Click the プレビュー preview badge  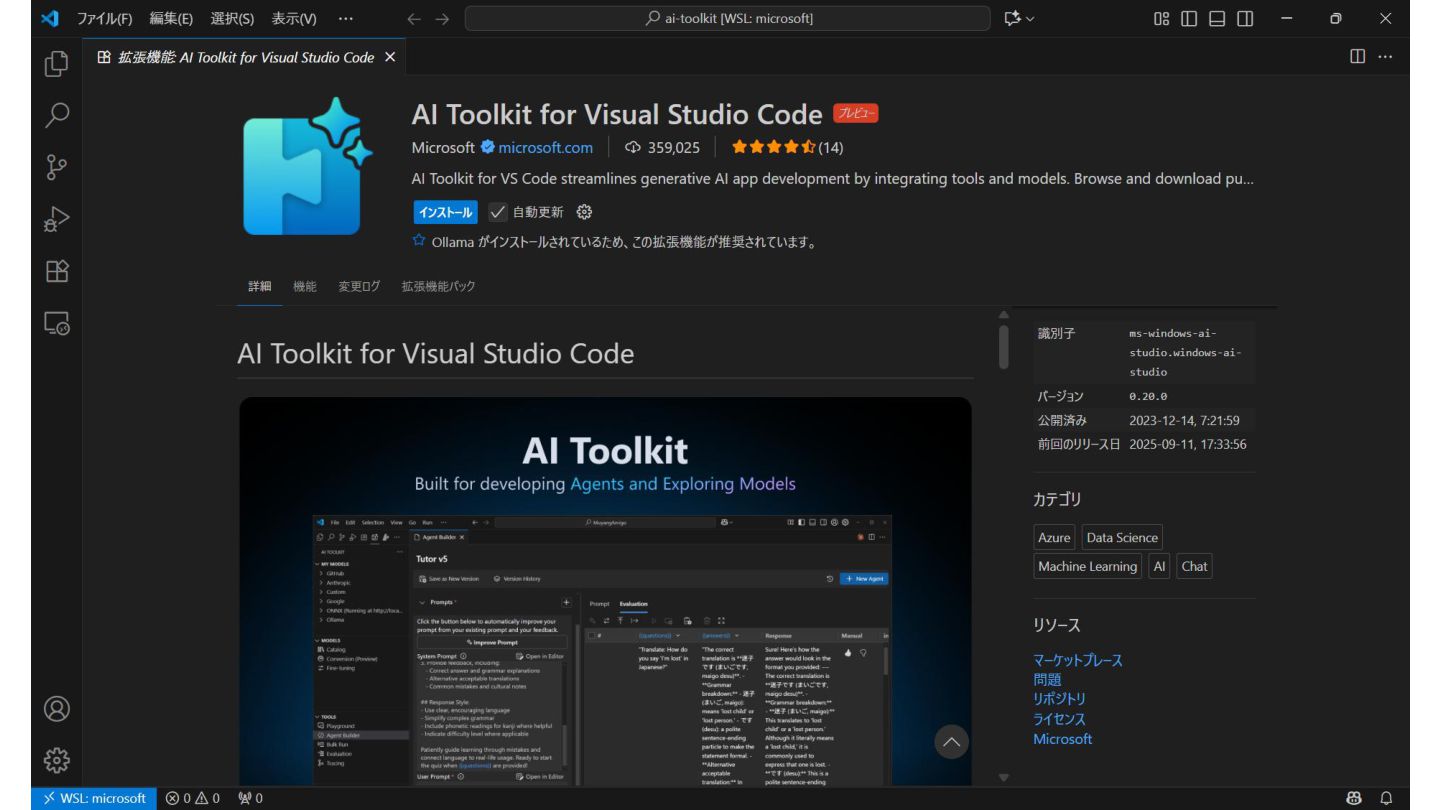point(856,114)
